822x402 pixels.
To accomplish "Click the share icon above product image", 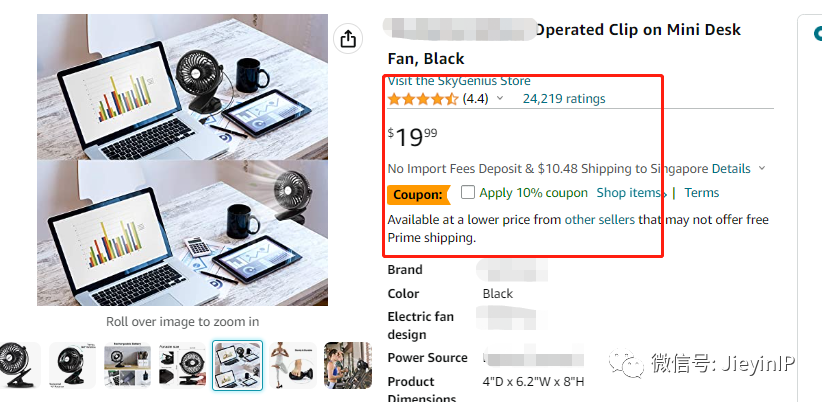I will (x=347, y=39).
